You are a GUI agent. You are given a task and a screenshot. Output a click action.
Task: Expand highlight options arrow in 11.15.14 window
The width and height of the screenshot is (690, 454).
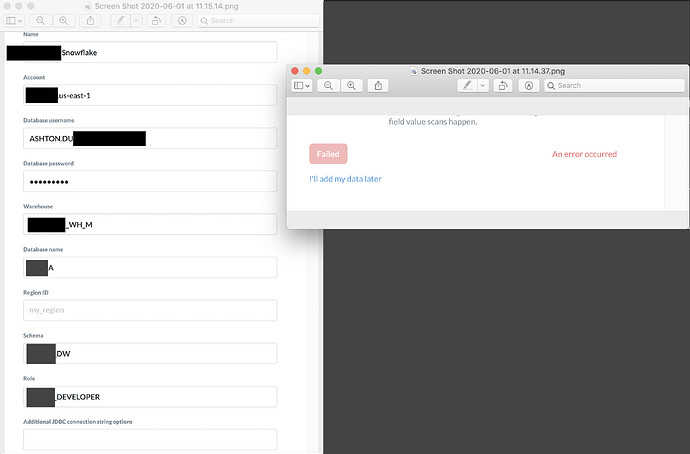(x=136, y=21)
